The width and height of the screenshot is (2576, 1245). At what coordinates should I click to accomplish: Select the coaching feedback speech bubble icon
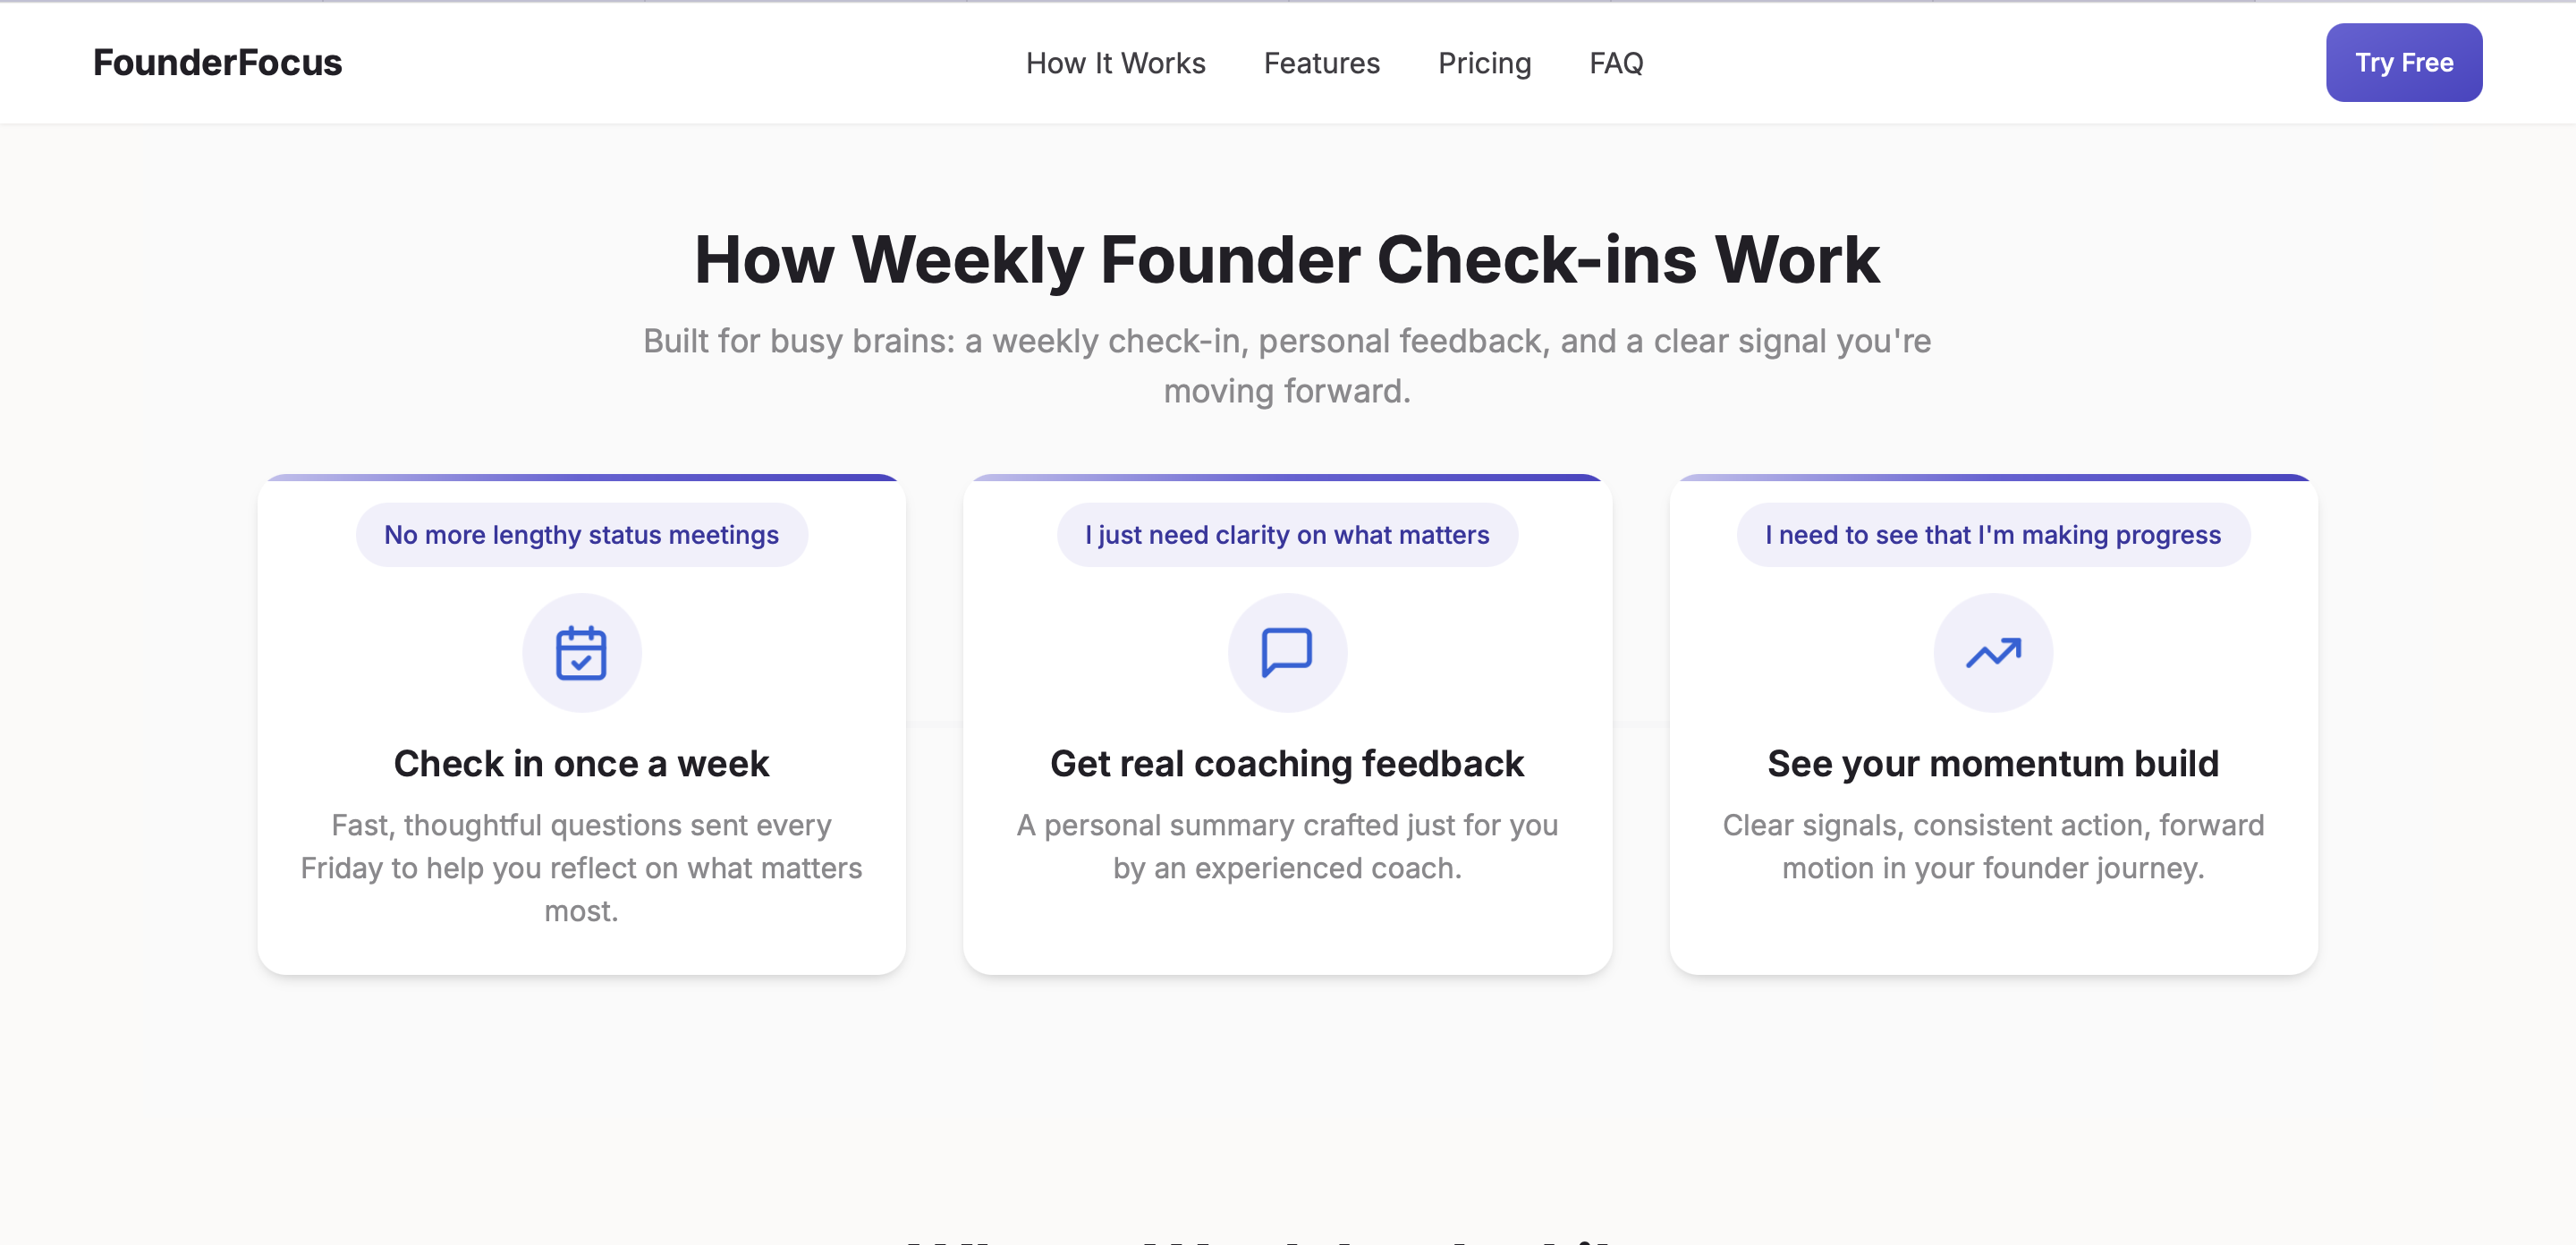click(1287, 652)
